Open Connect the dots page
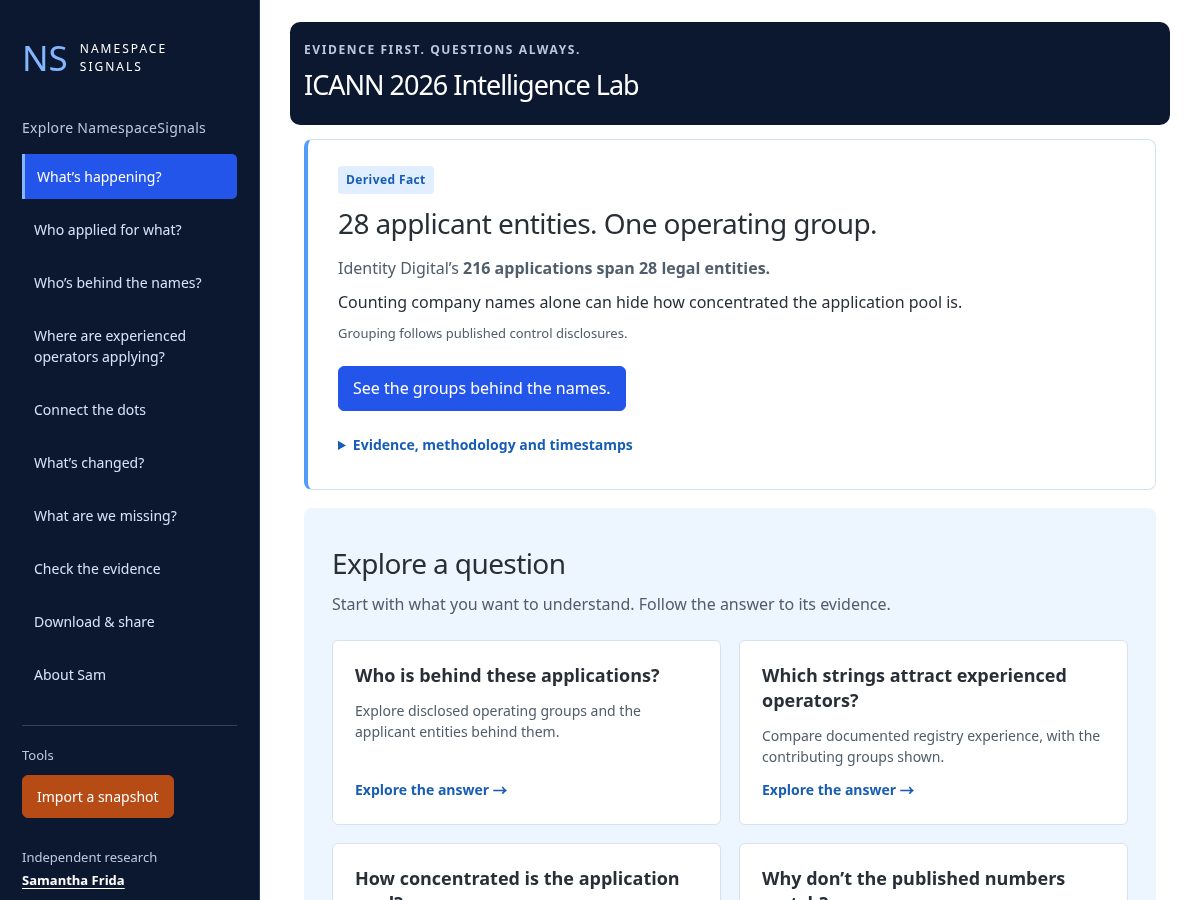Viewport: 1200px width, 900px height. click(130, 410)
